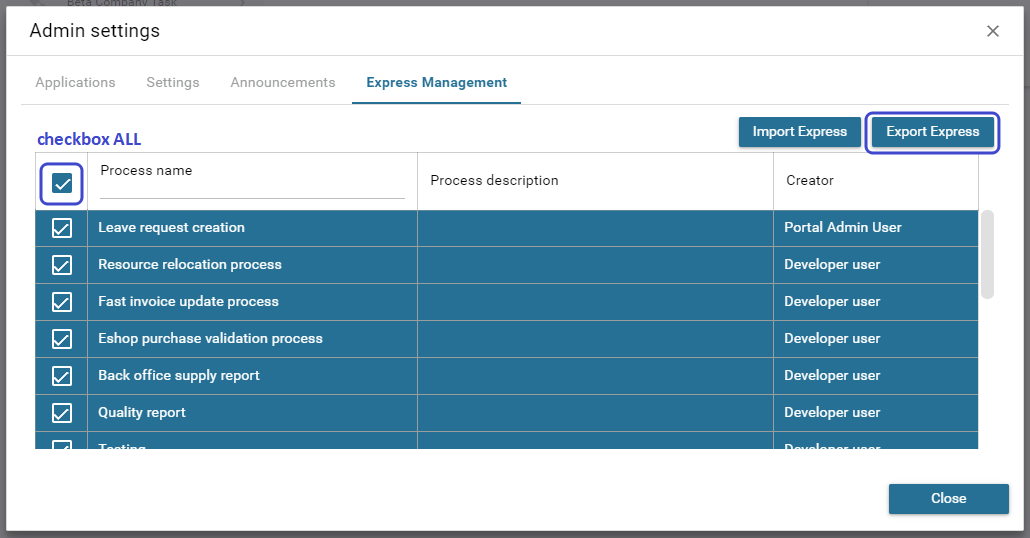
Task: Select the Quality report process name
Action: pos(142,413)
